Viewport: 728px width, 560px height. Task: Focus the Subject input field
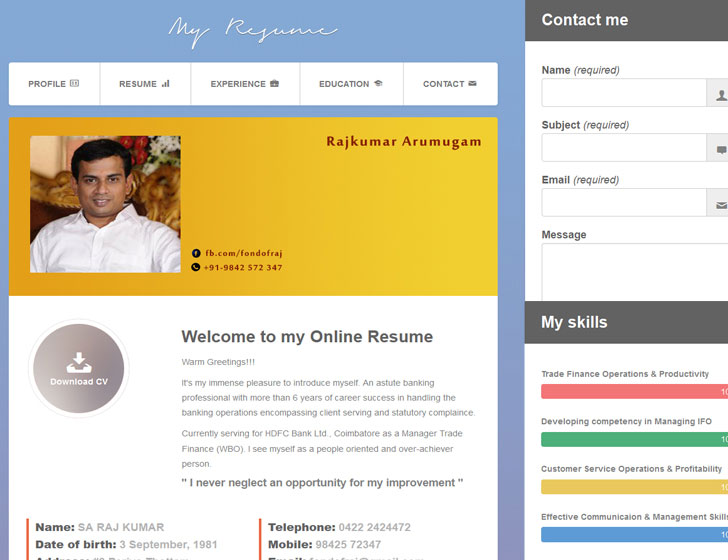623,148
